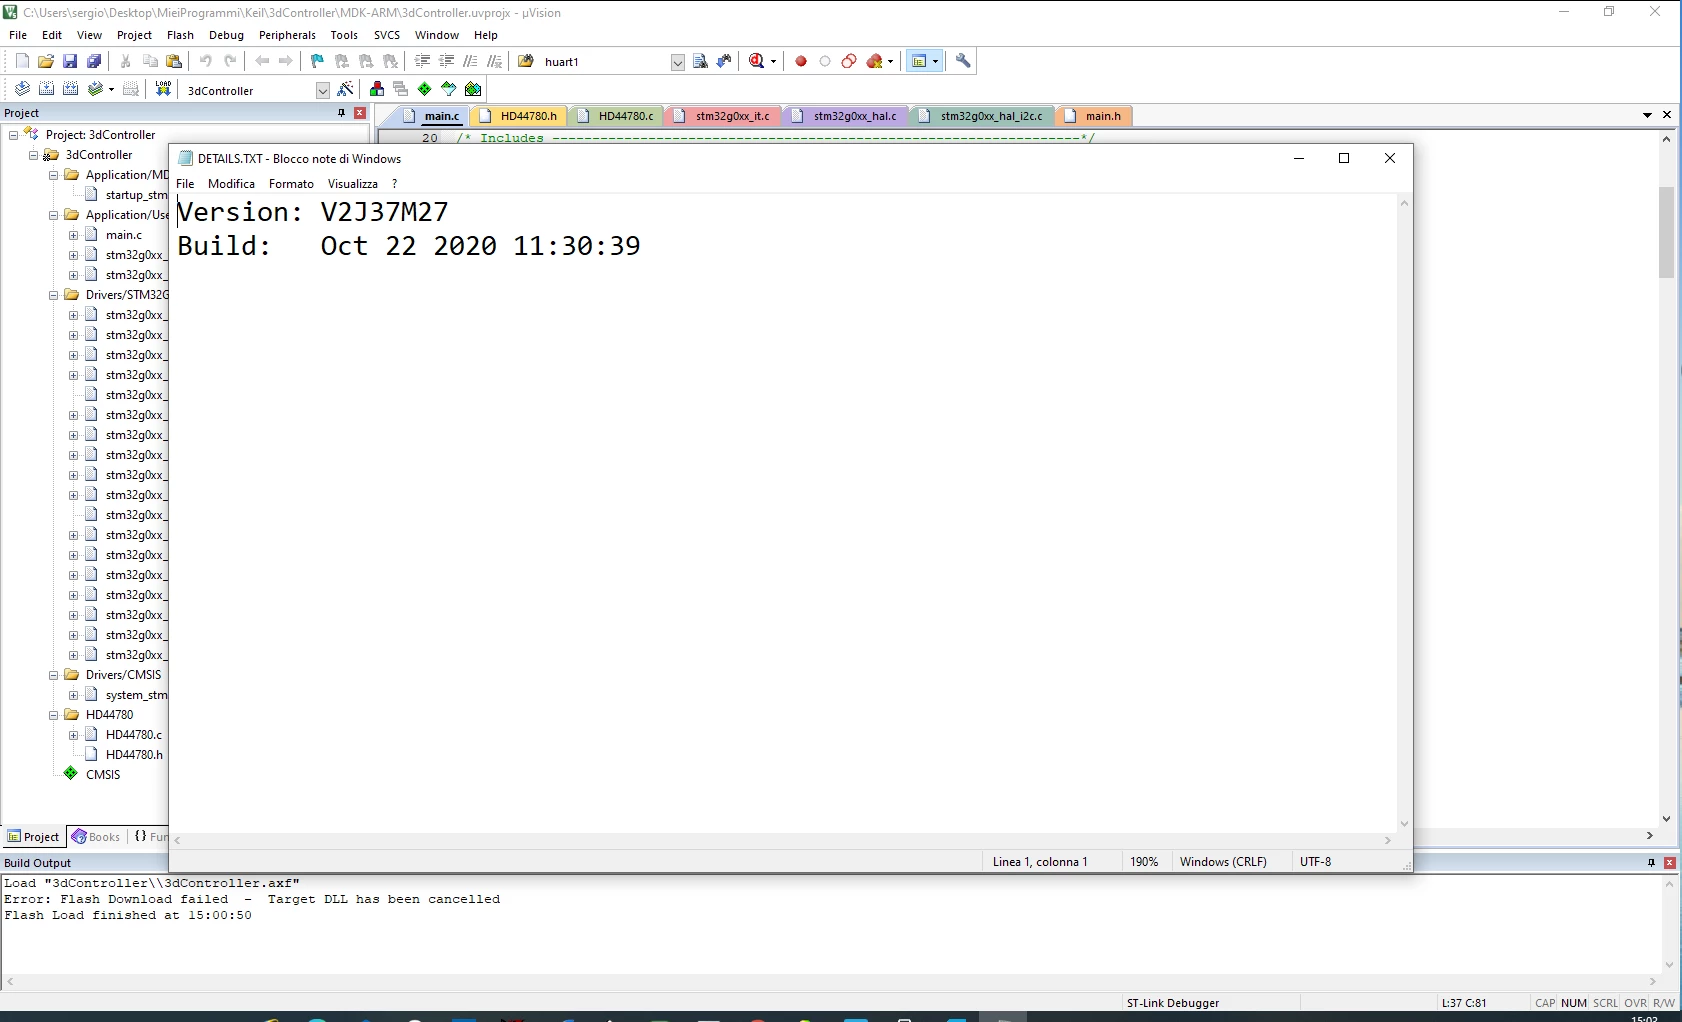Collapse the HD44780 group folder
Screen dimensions: 1682x1022
(53, 715)
